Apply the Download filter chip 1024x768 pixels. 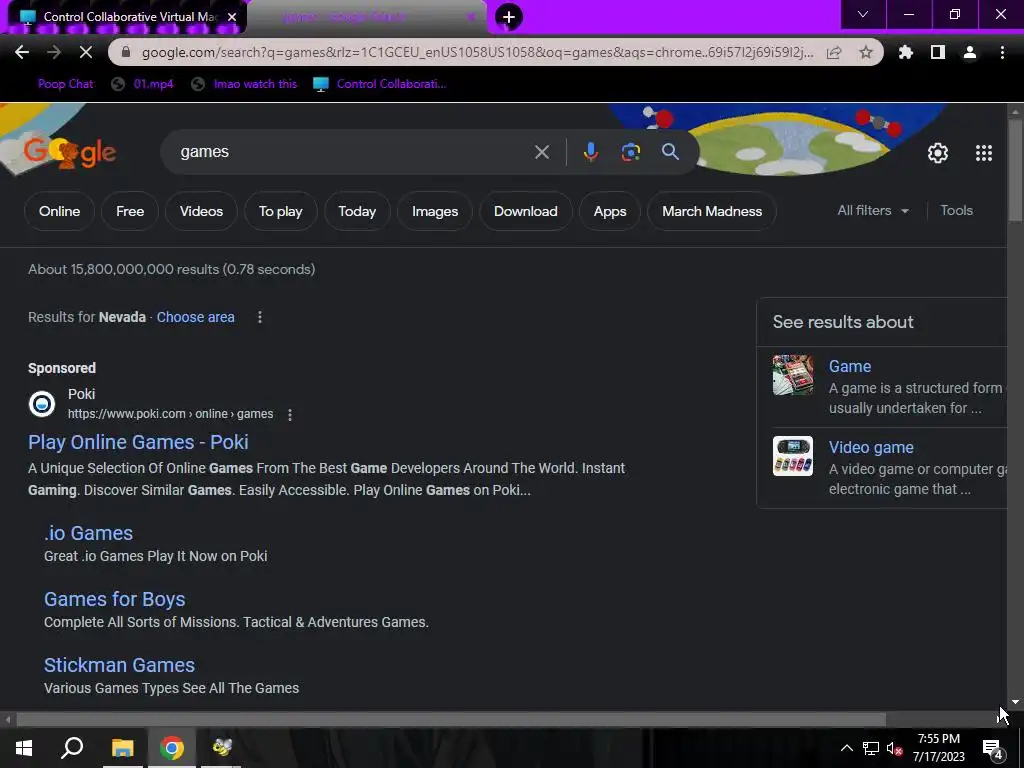coord(526,211)
